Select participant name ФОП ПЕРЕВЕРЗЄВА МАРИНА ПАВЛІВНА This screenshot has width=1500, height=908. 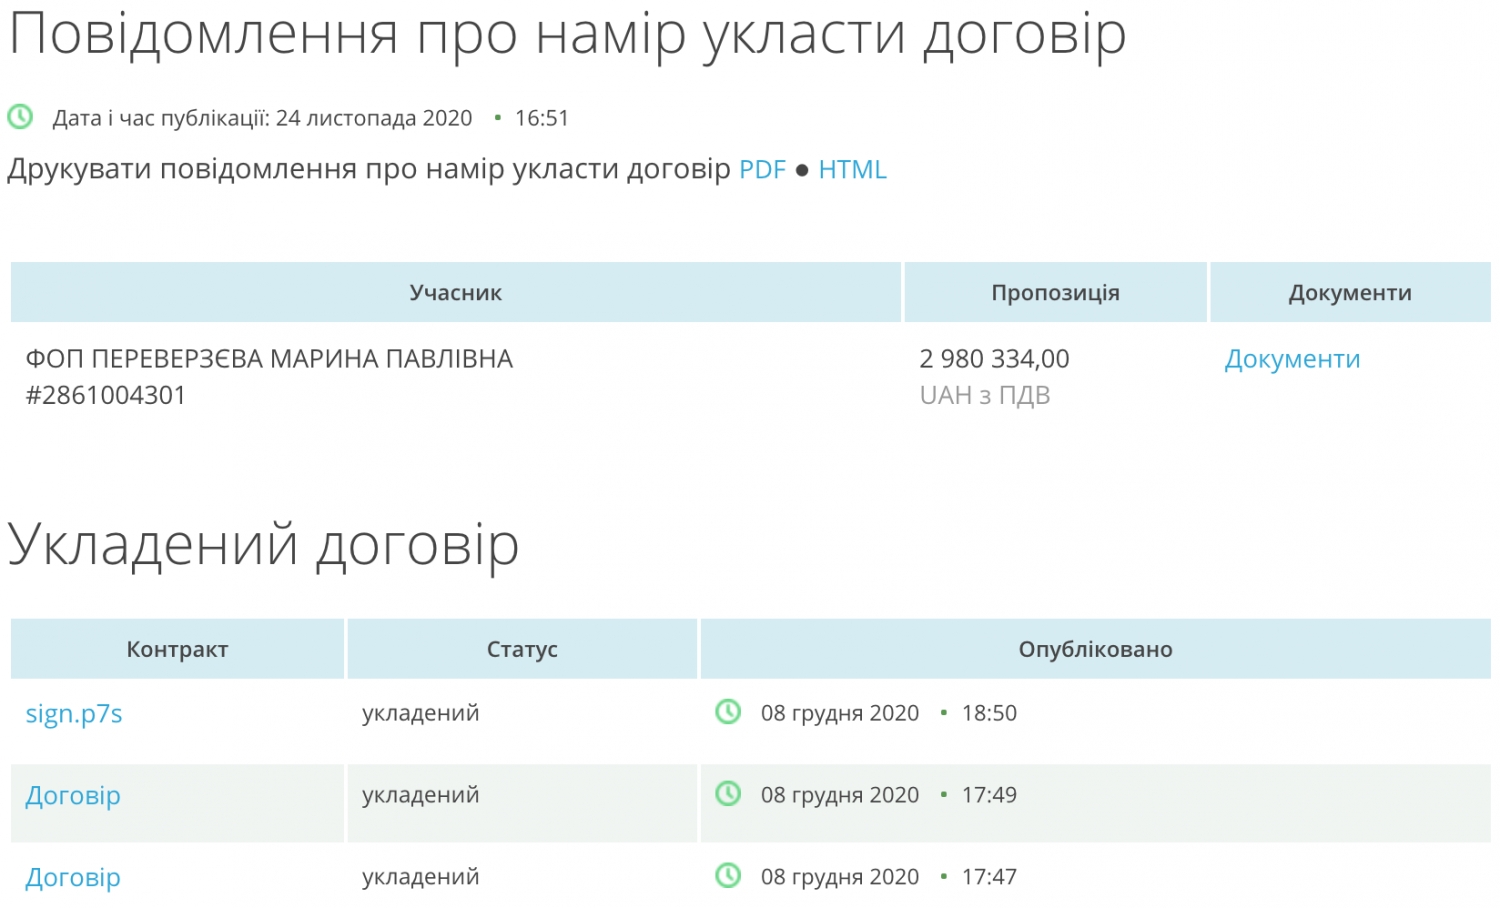(269, 359)
